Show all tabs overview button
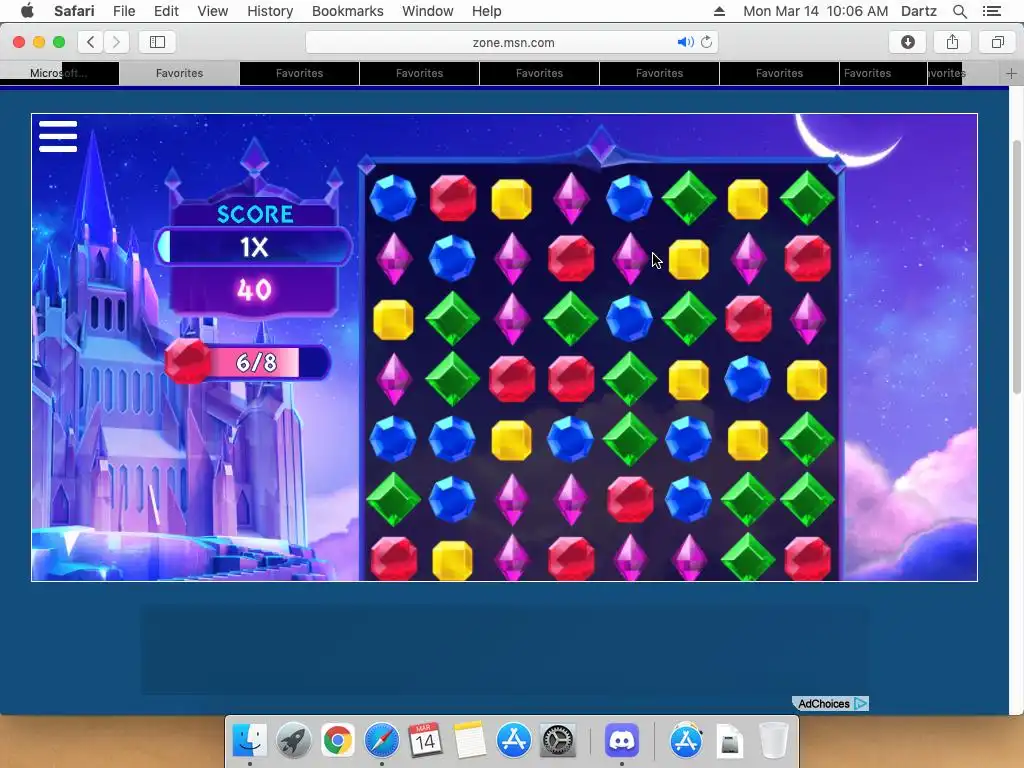Image resolution: width=1024 pixels, height=768 pixels. 997,42
